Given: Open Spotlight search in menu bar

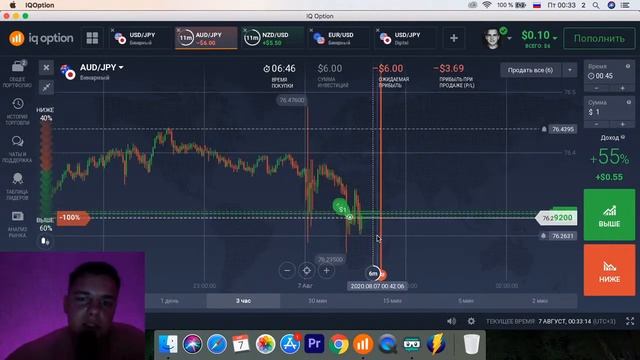Looking at the screenshot, I should [x=596, y=5].
